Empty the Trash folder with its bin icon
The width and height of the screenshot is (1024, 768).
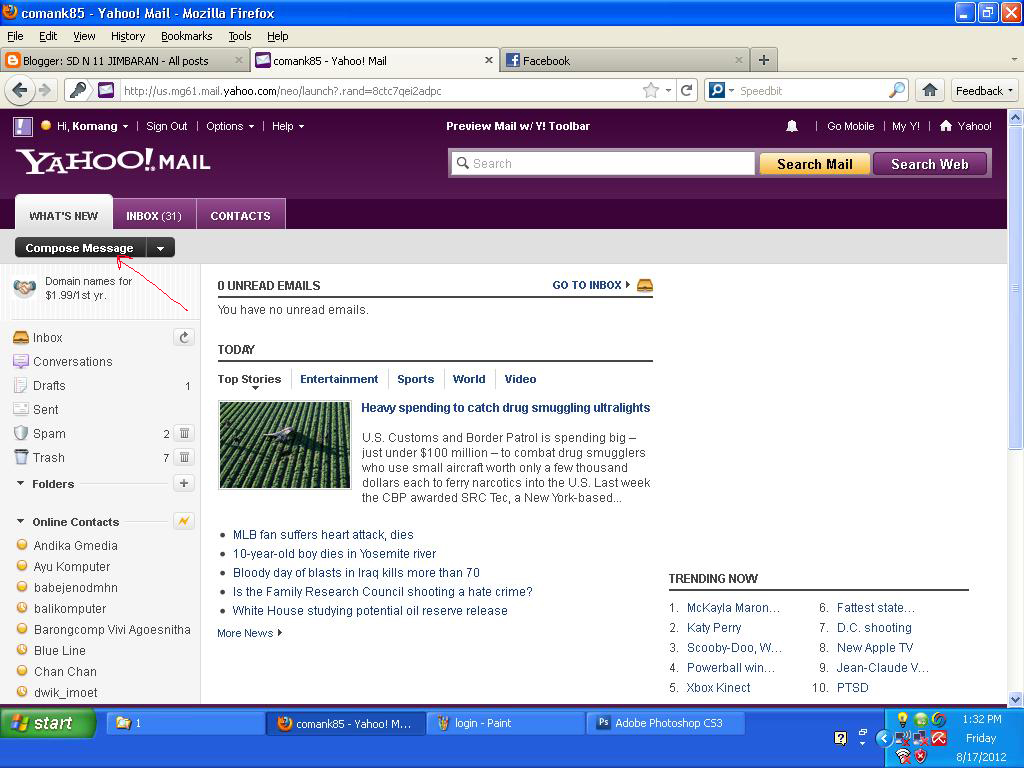tap(184, 457)
